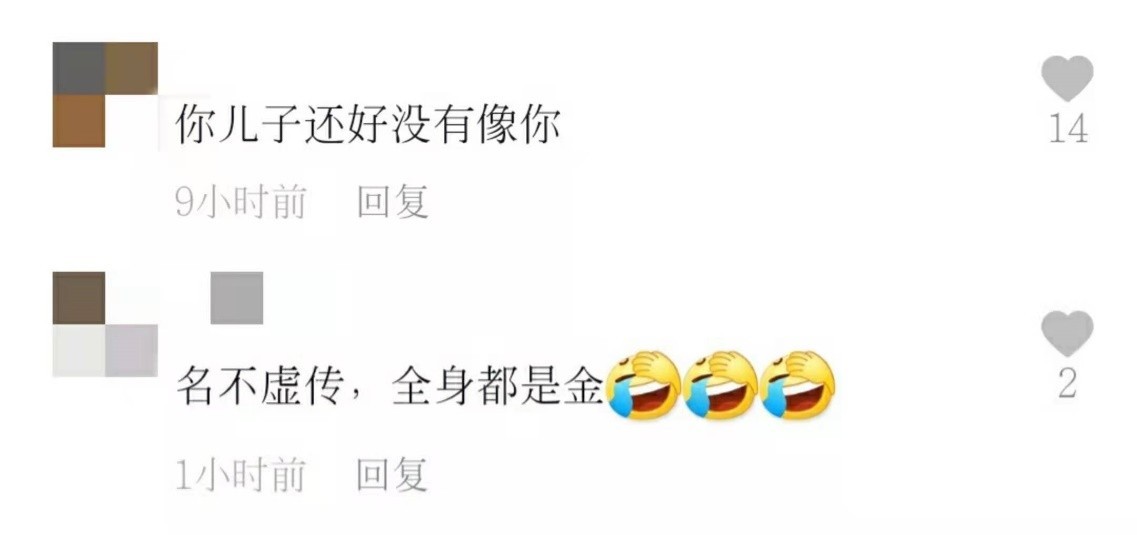Click the like count showing 2
Viewport: 1137px width, 535px height.
[x=1067, y=384]
